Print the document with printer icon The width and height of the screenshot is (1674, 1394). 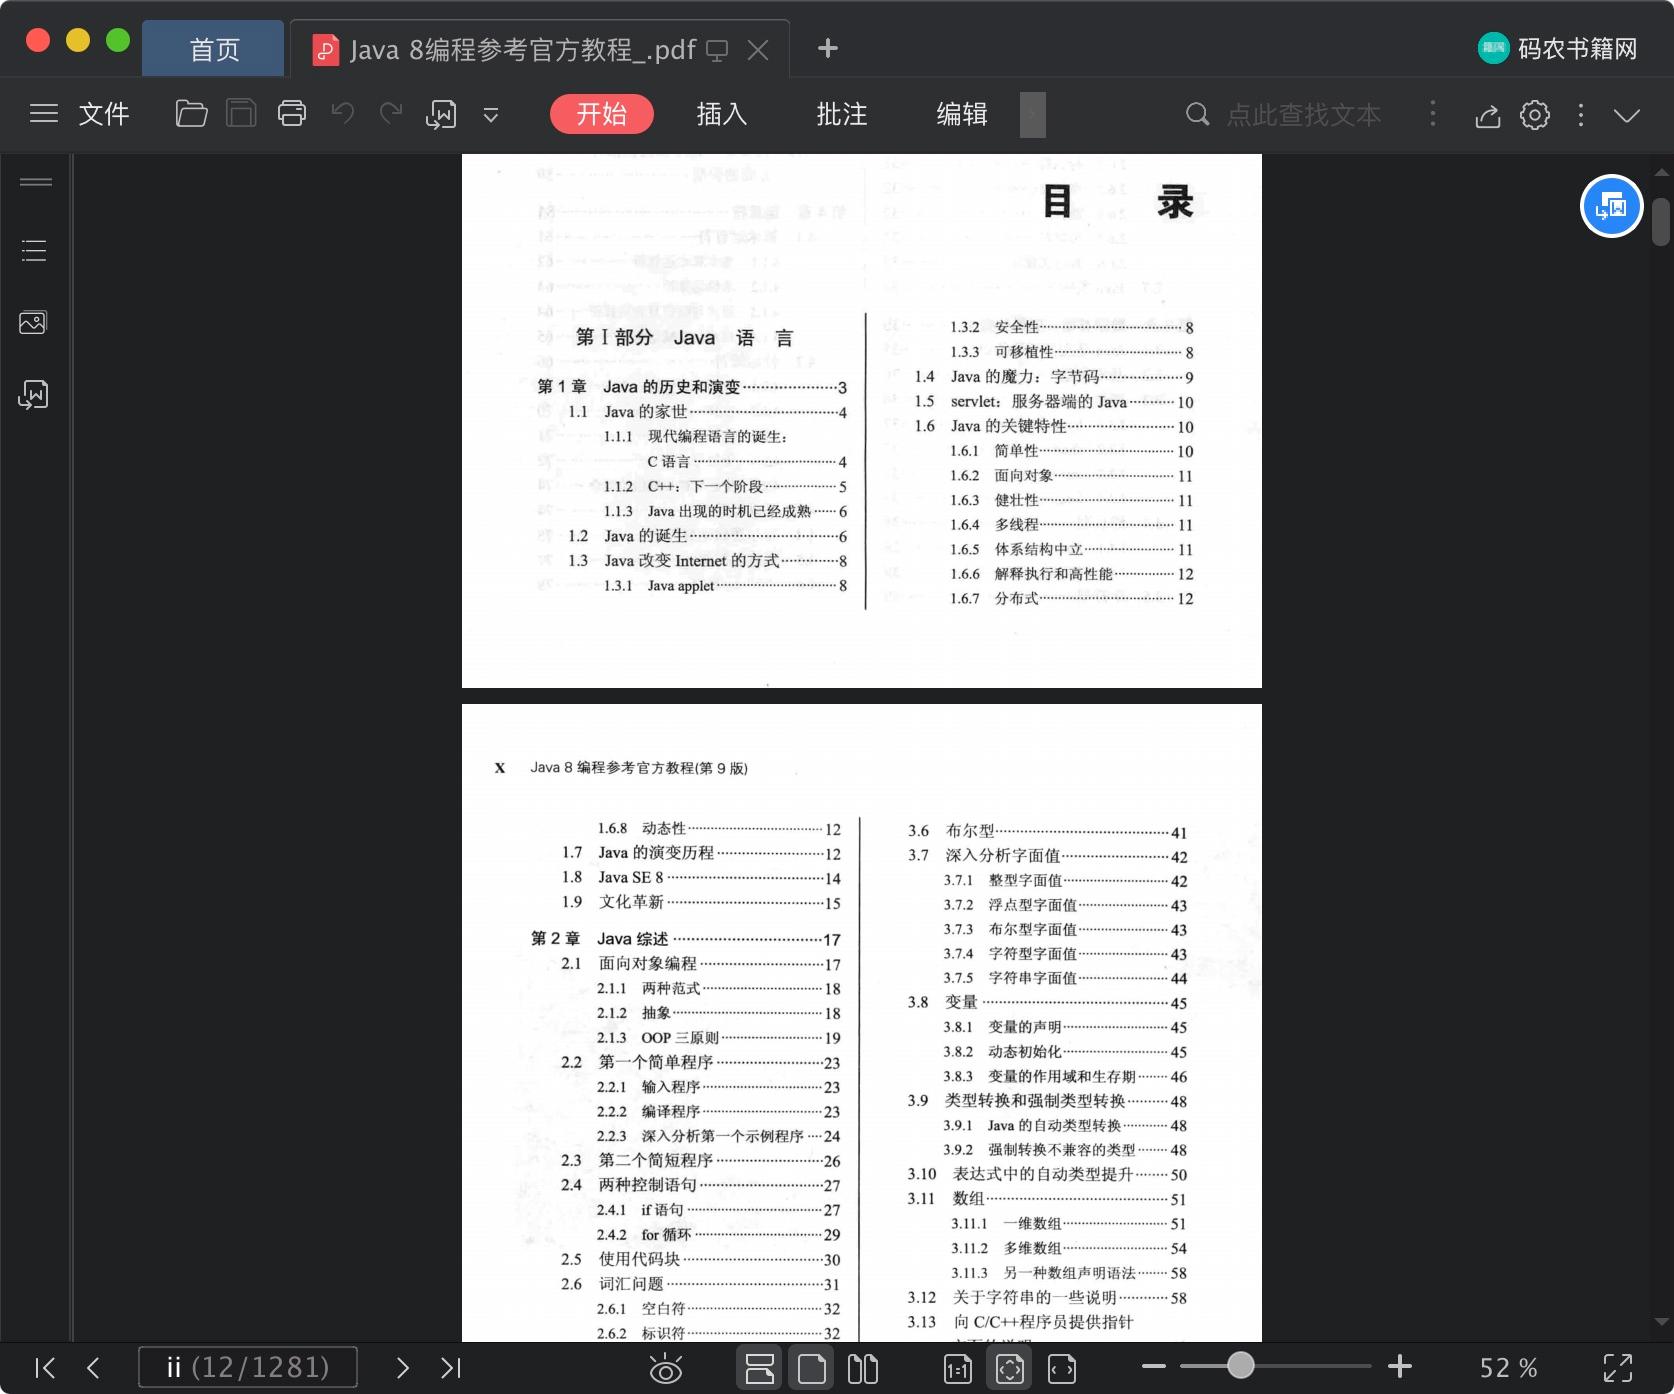point(292,114)
